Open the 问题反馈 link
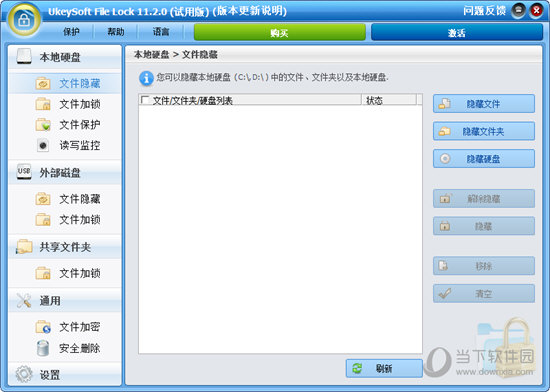 [484, 11]
